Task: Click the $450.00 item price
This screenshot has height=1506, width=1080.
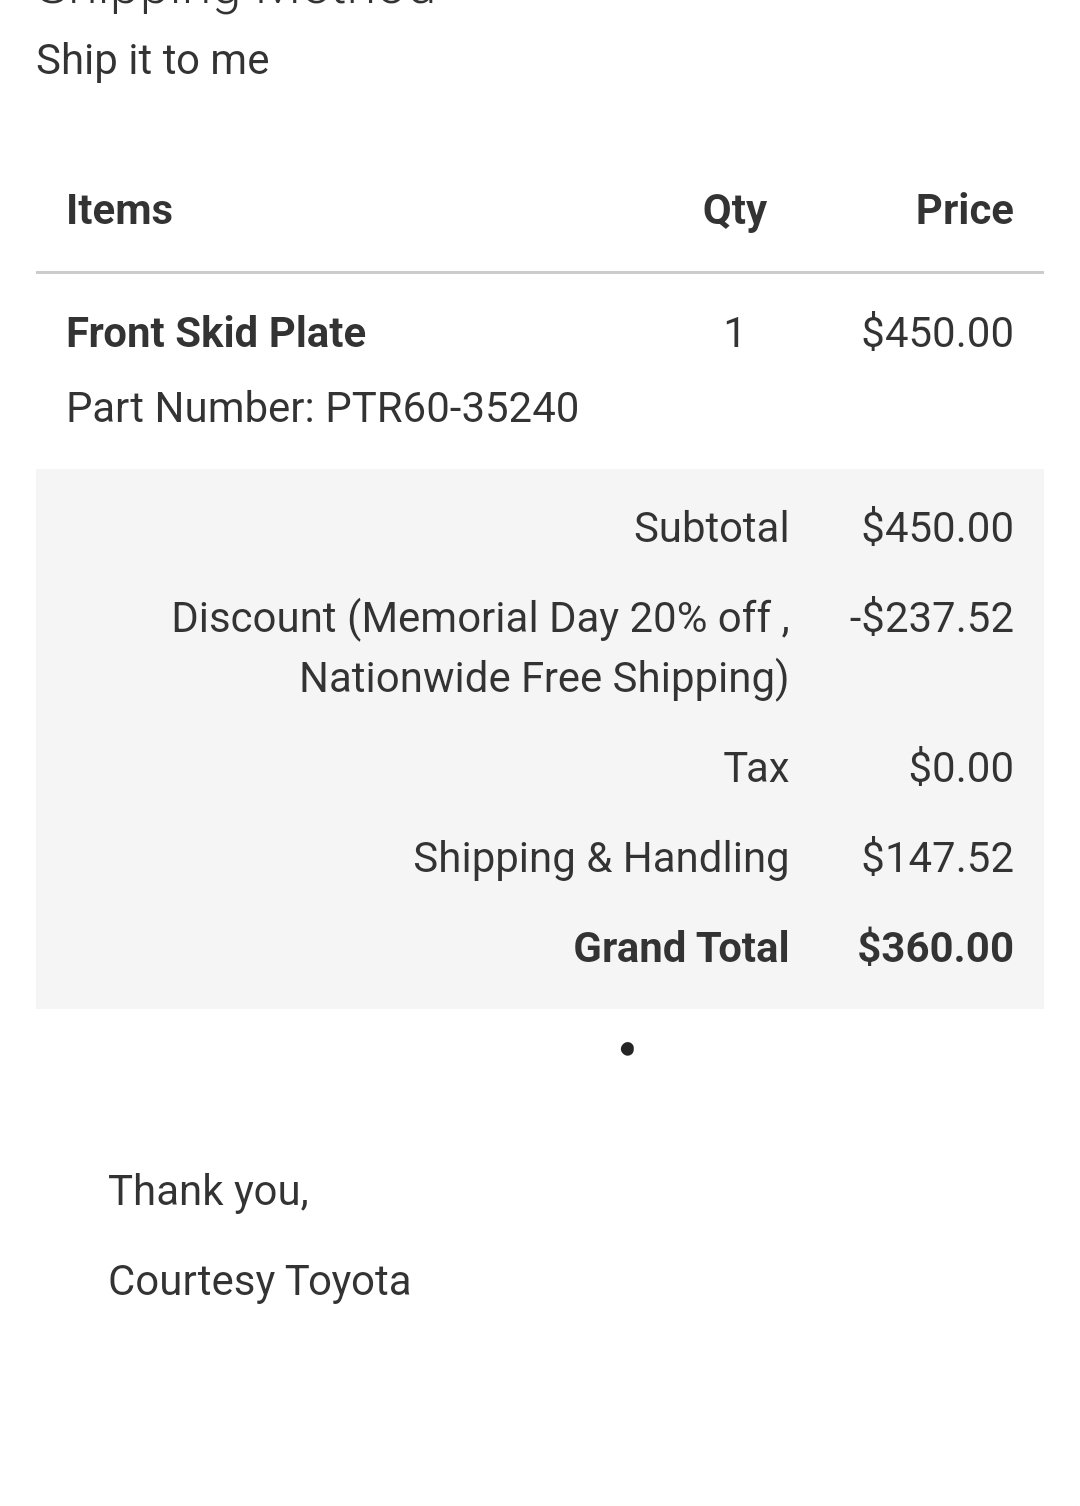Action: [937, 333]
